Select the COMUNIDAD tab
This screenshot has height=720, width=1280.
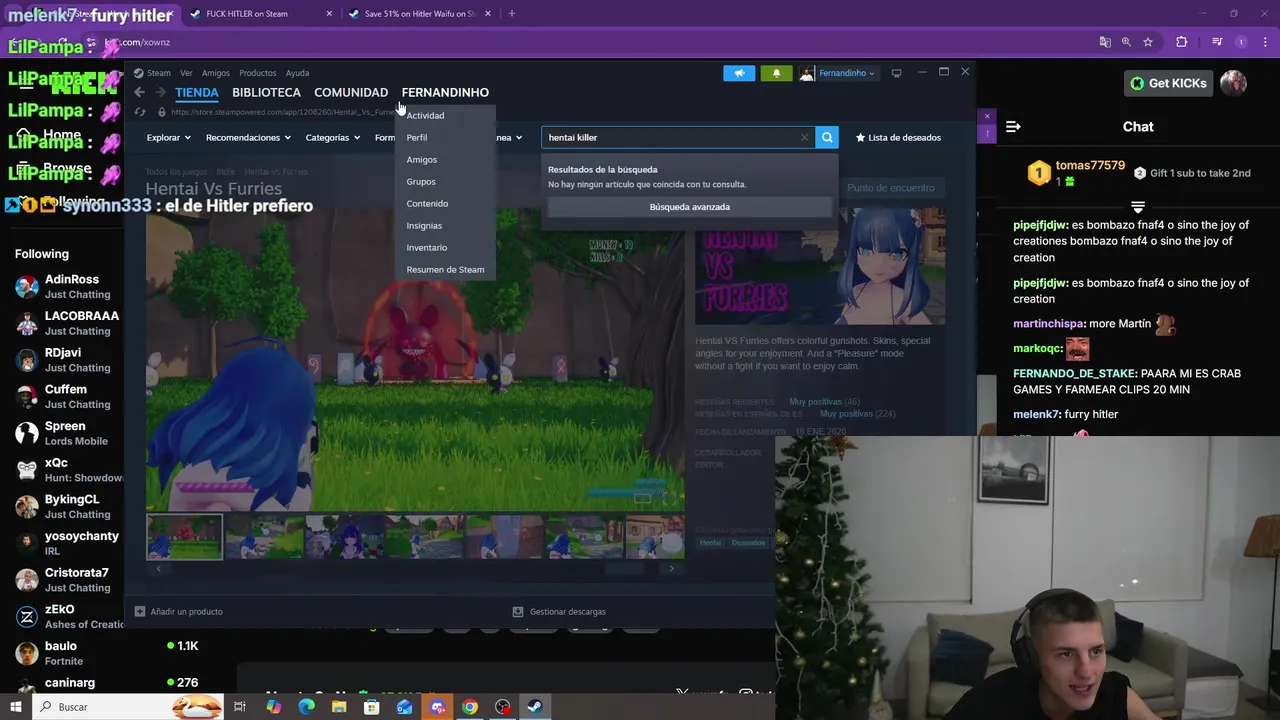tap(351, 92)
